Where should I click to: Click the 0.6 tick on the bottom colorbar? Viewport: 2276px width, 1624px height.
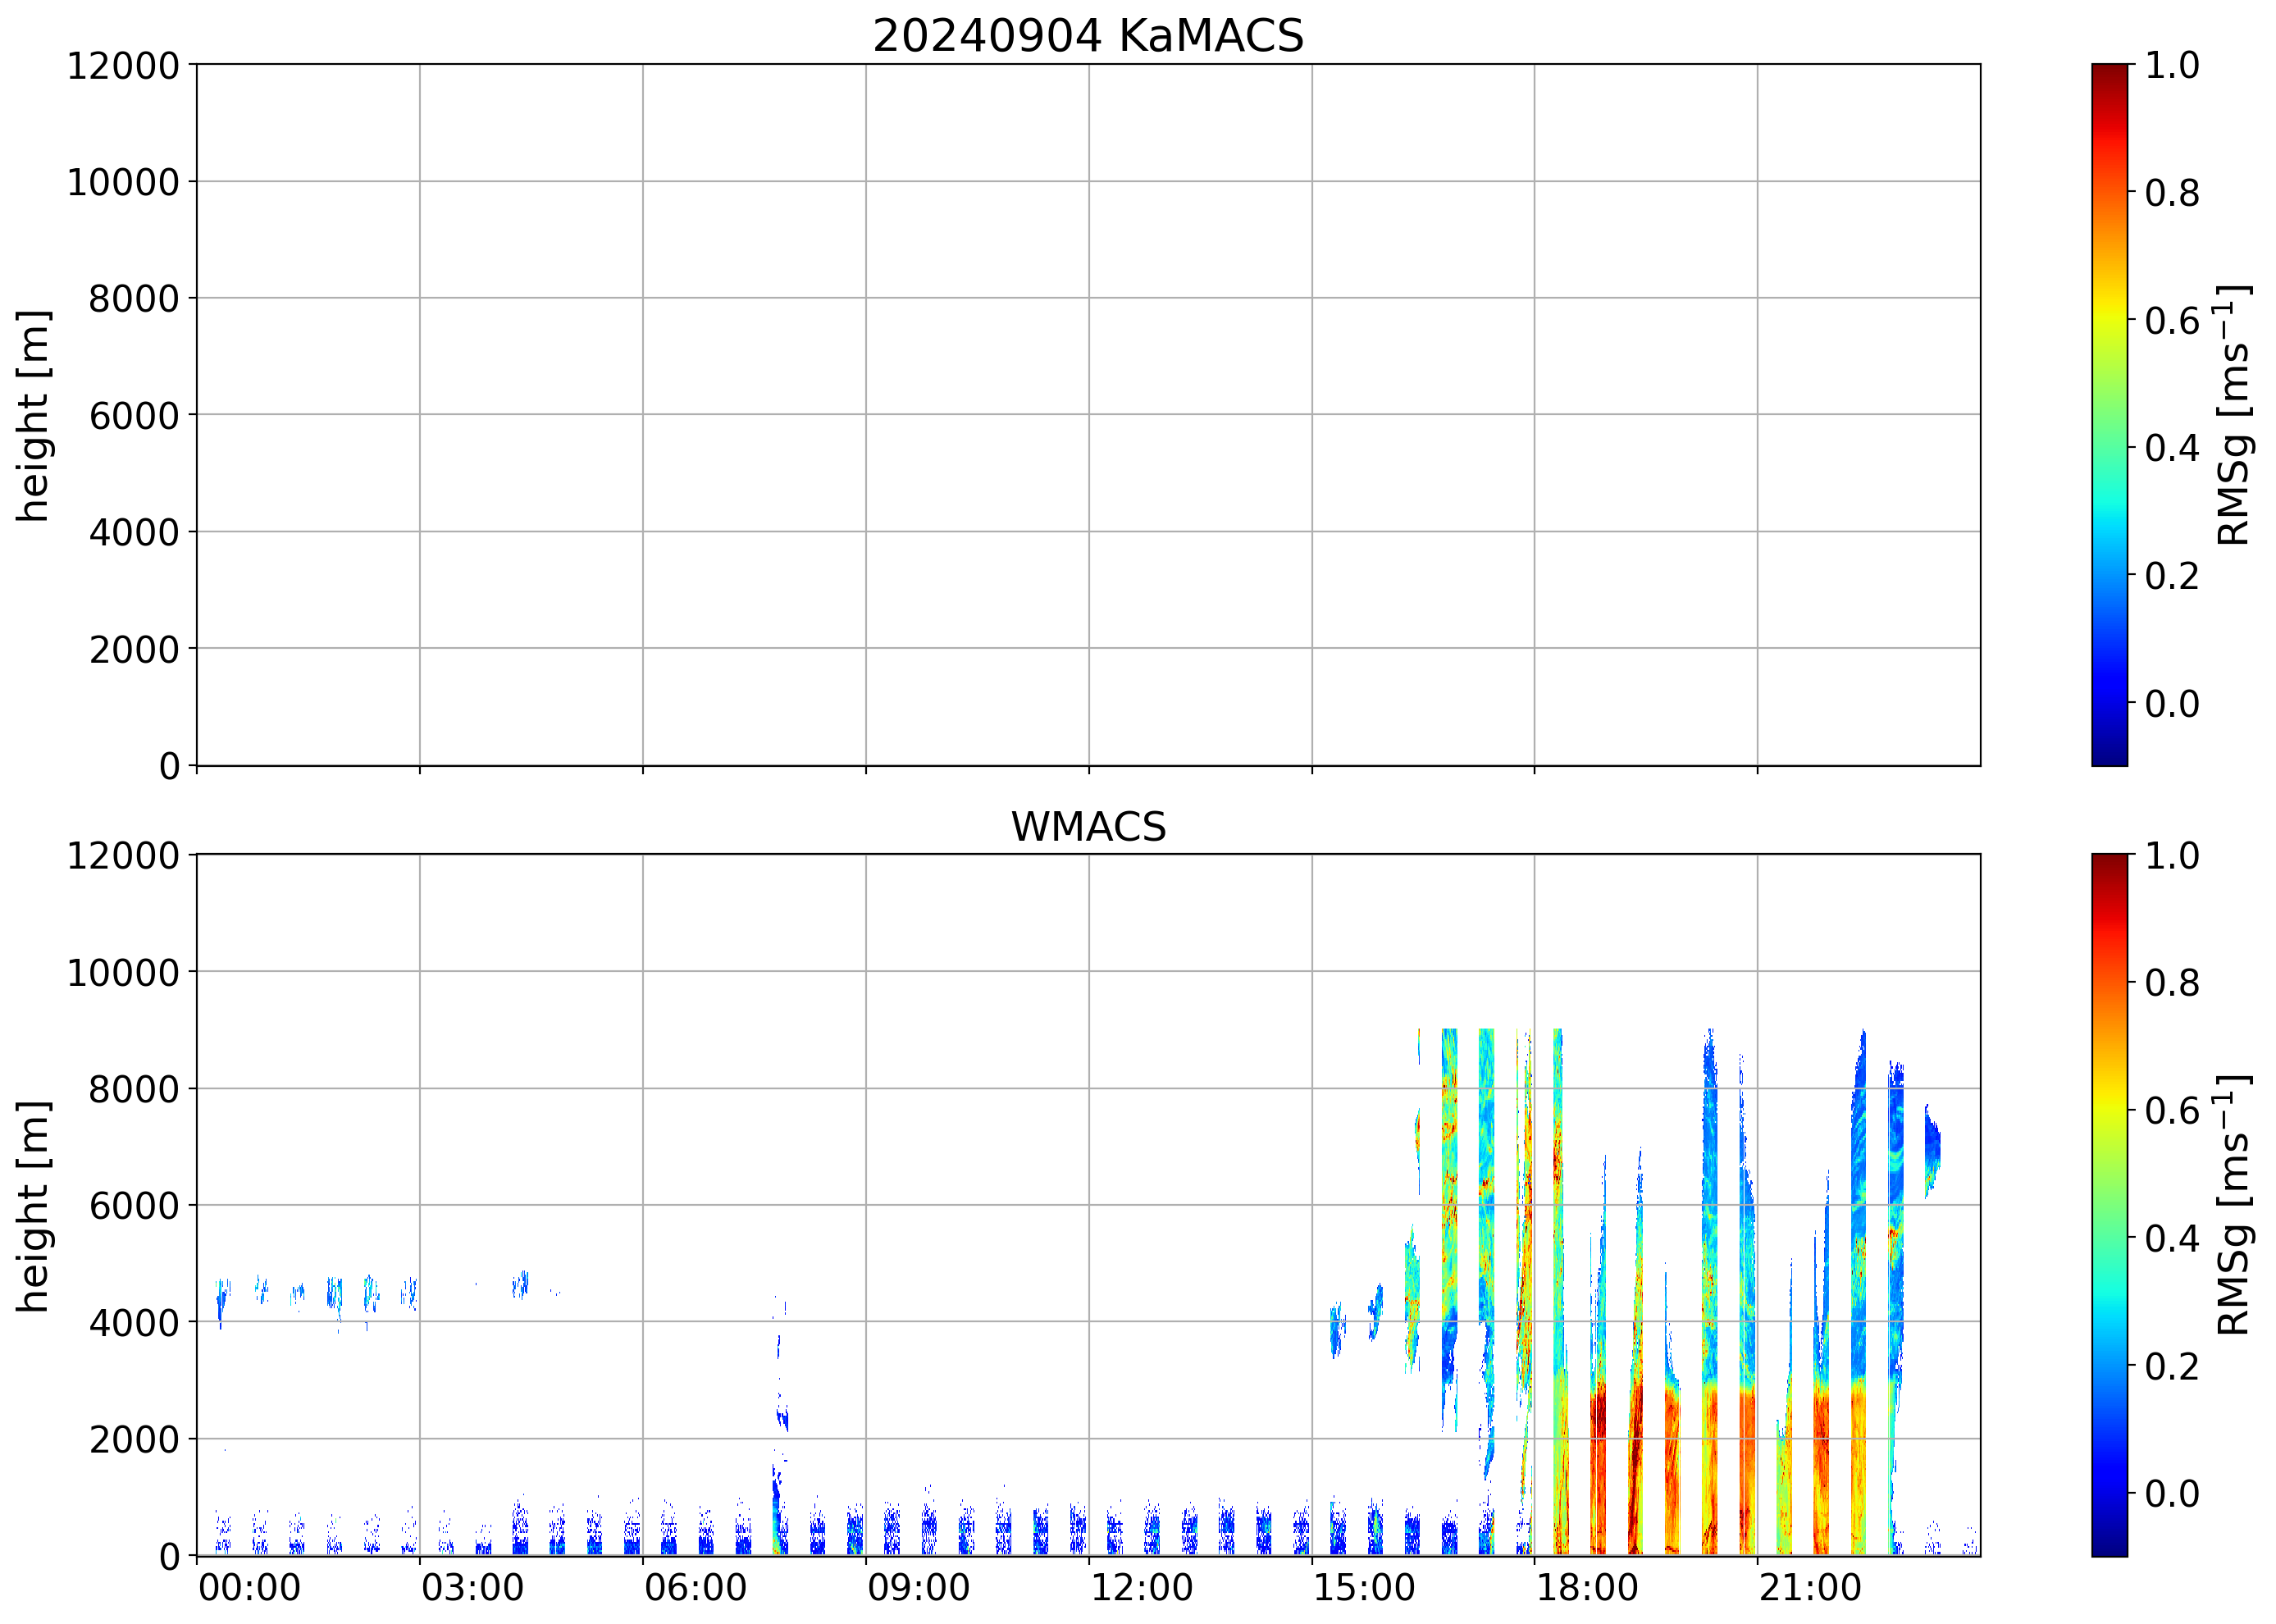click(x=2171, y=1110)
